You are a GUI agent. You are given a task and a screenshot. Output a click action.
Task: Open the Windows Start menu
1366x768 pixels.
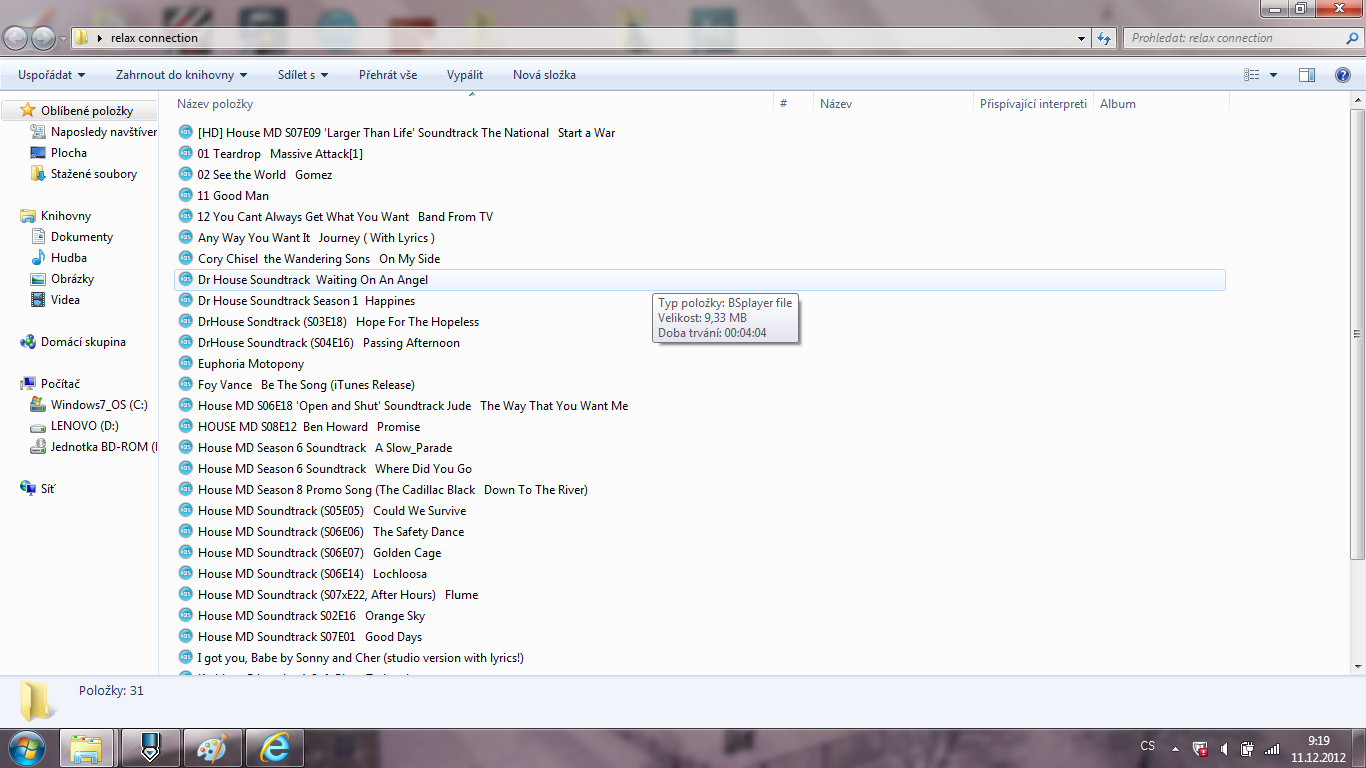(x=27, y=748)
